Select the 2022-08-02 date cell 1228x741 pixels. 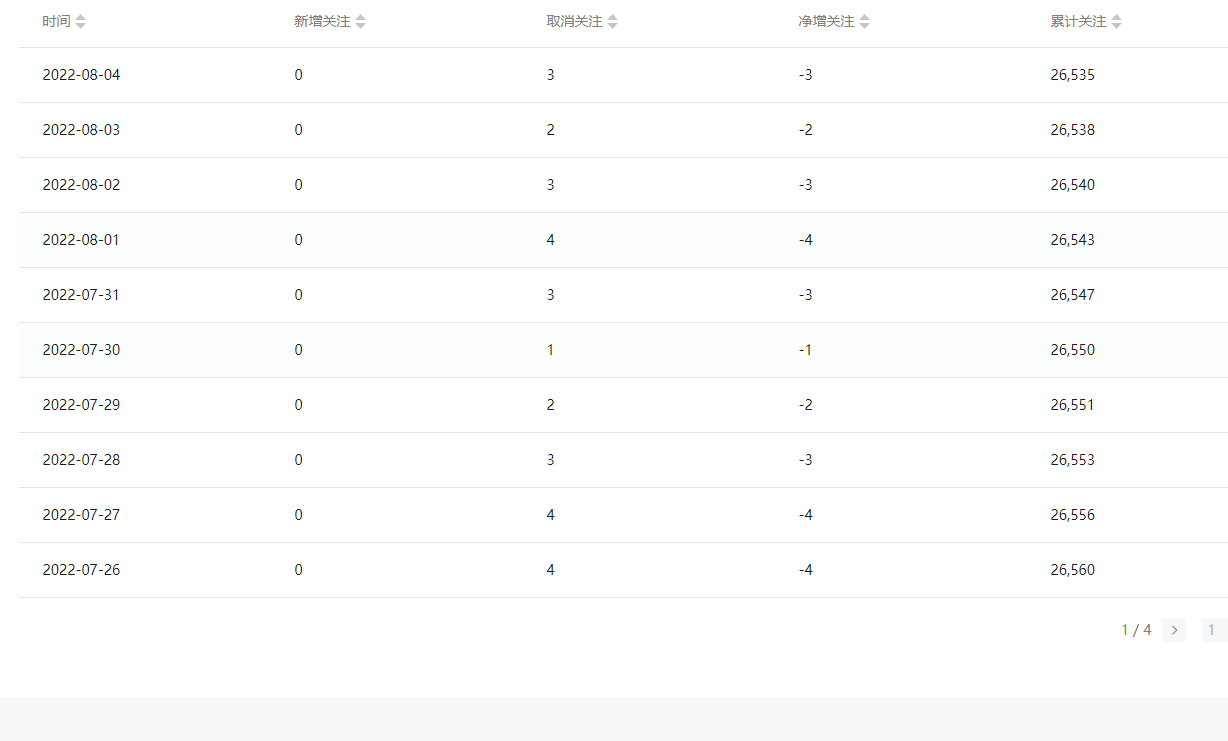tap(81, 185)
